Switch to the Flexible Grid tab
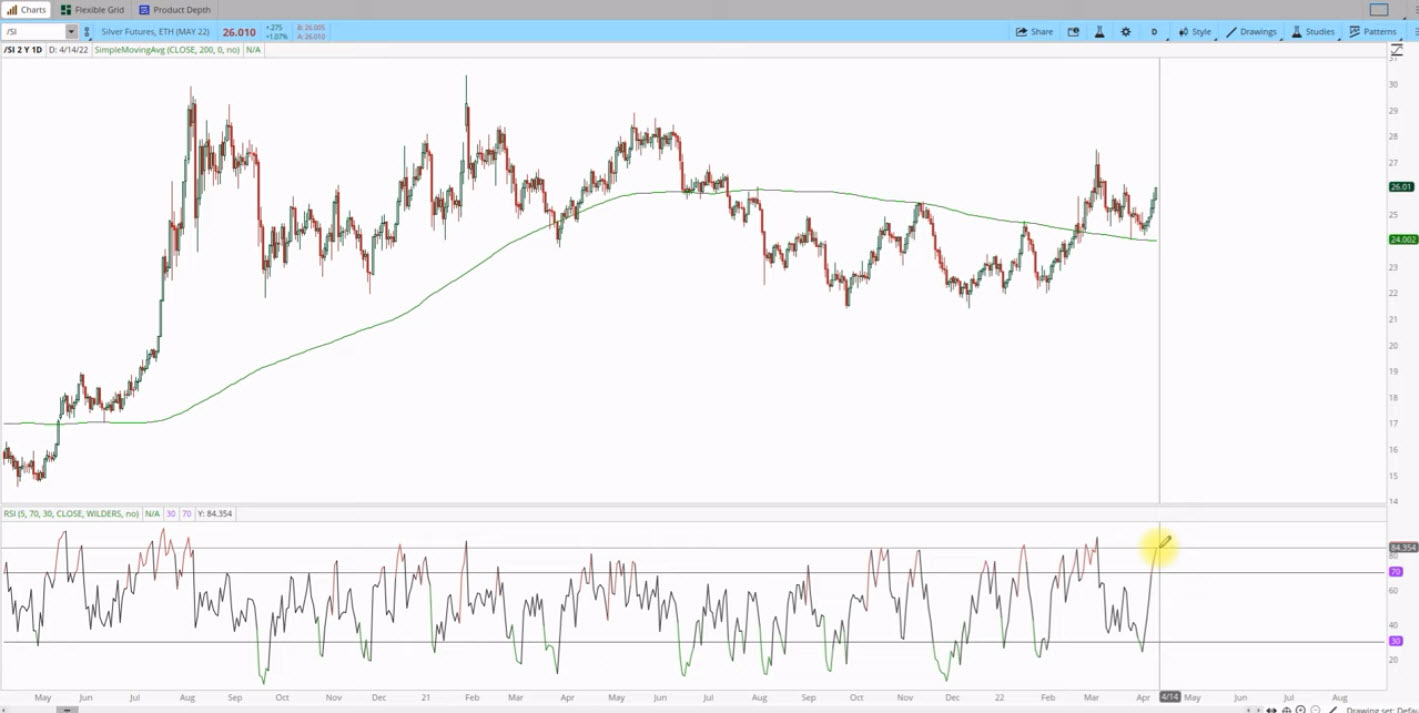 tap(95, 9)
